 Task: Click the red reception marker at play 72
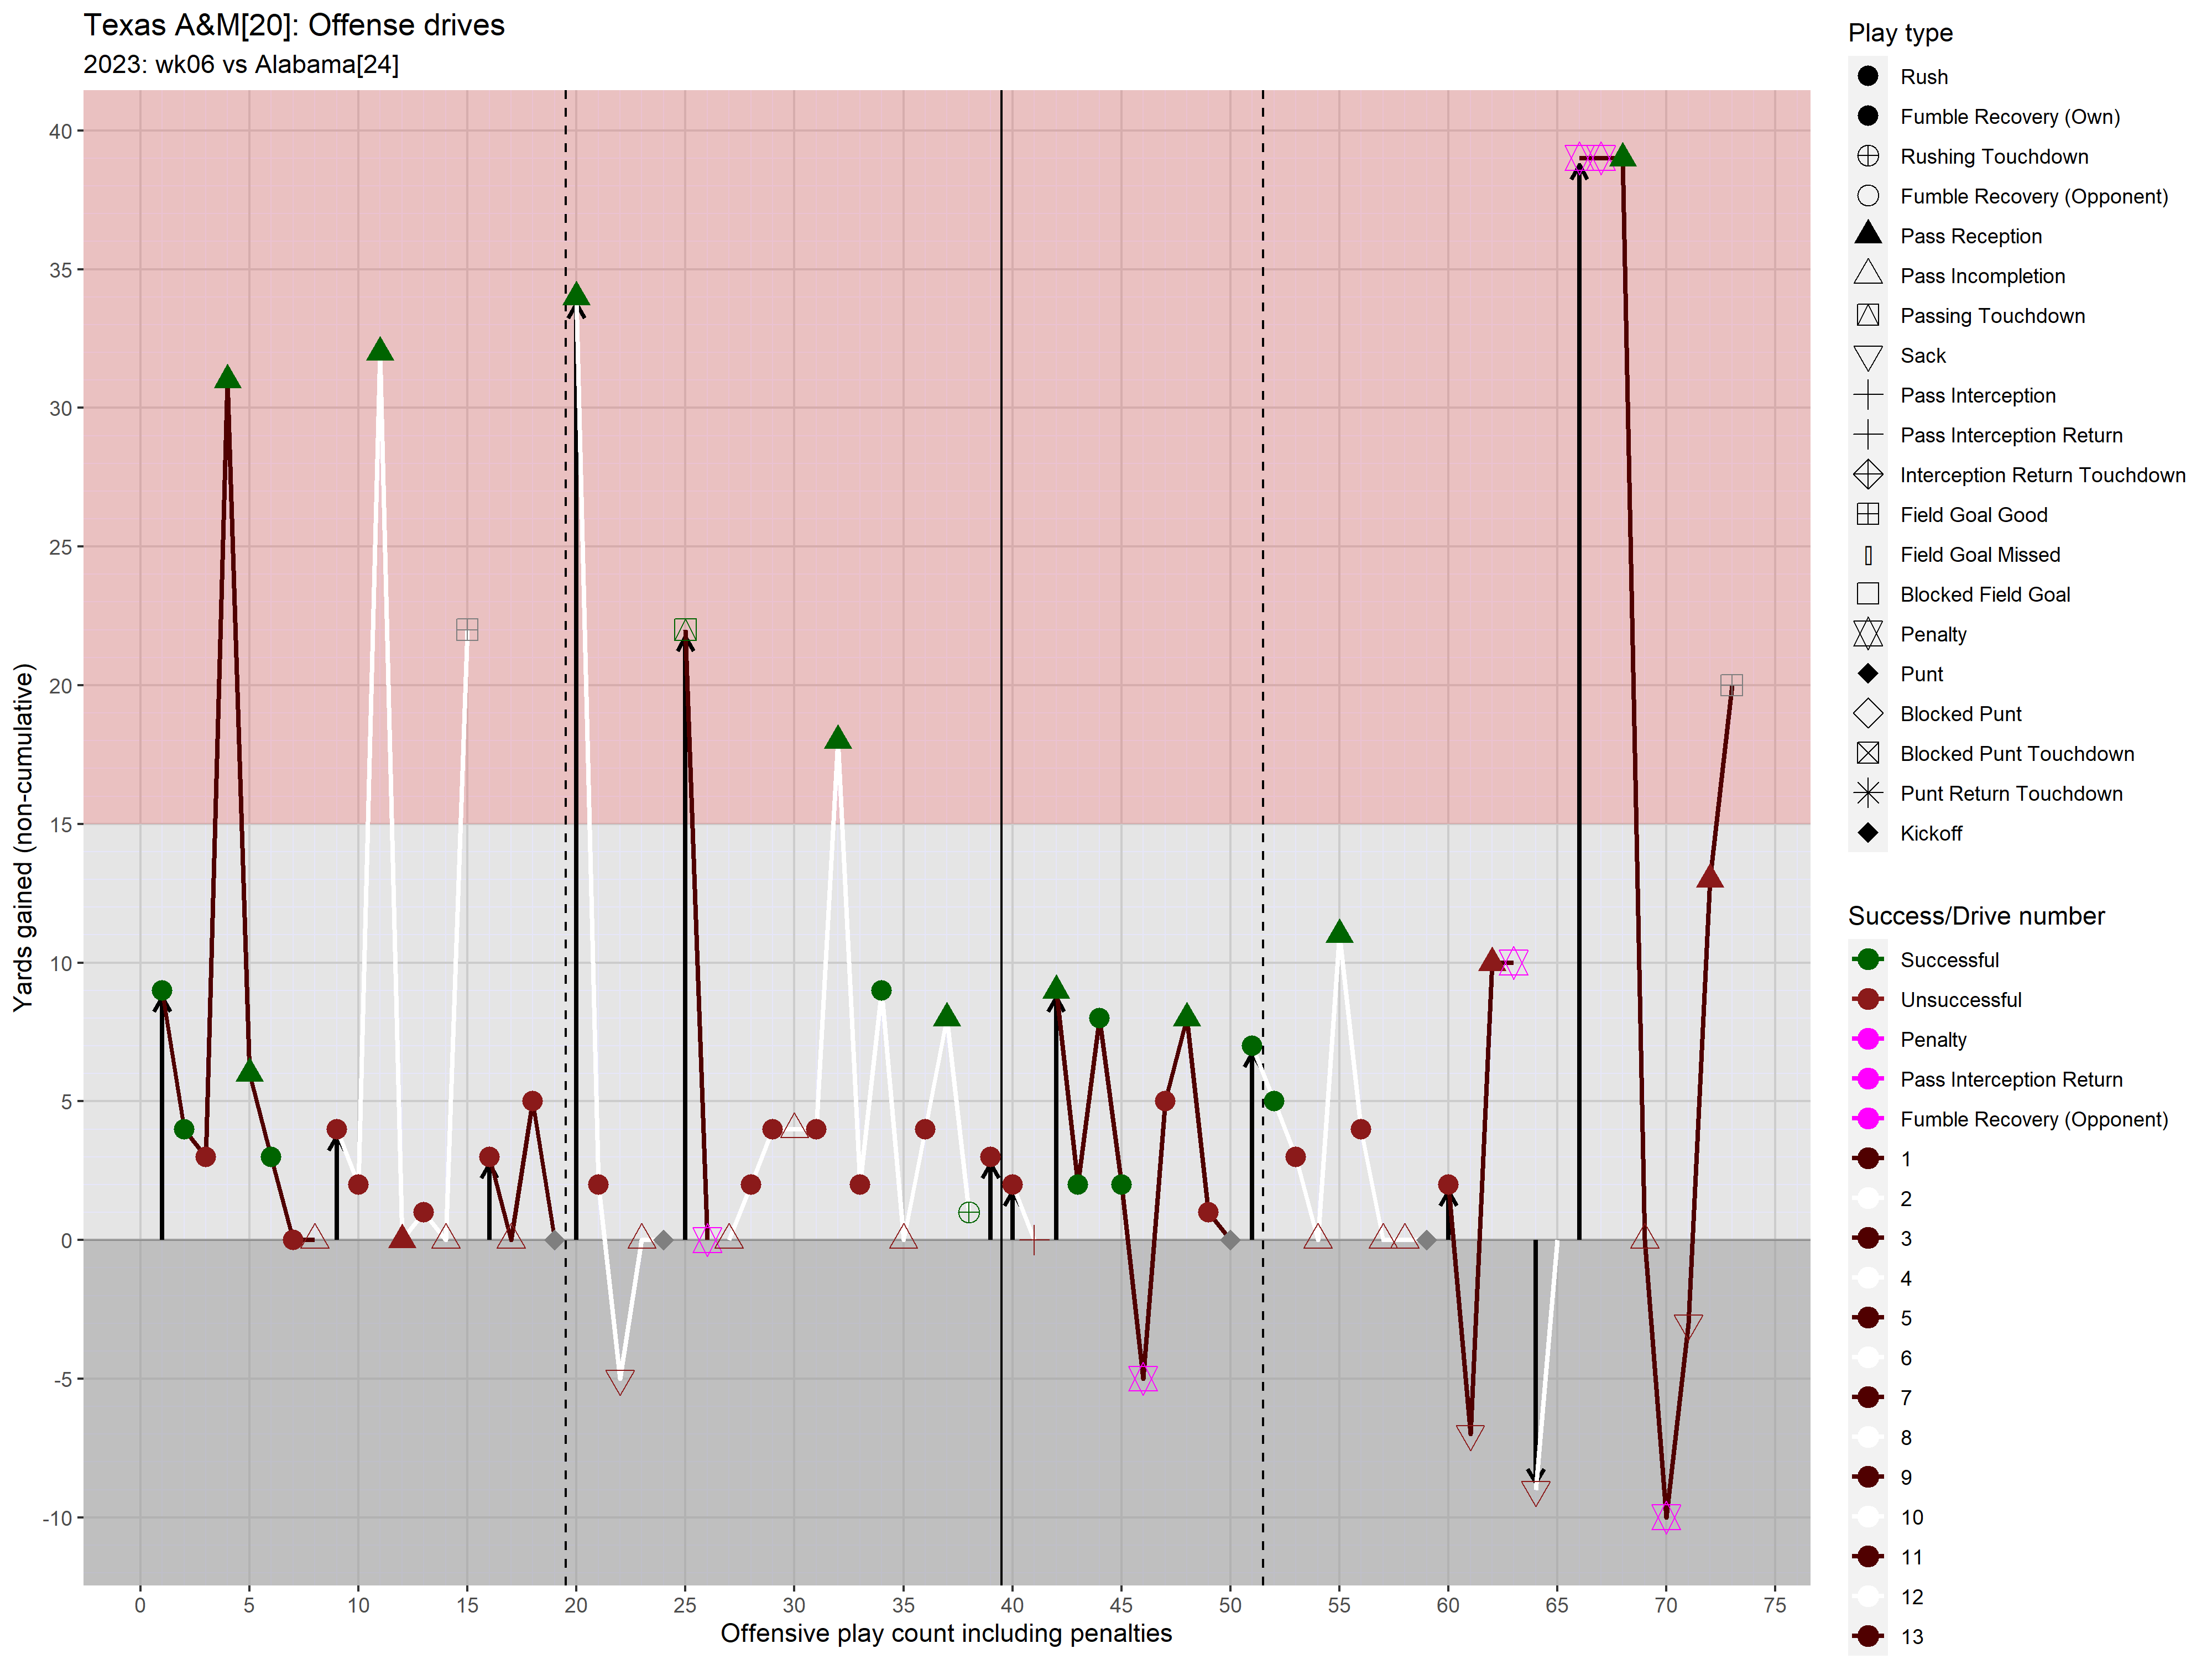point(1710,878)
